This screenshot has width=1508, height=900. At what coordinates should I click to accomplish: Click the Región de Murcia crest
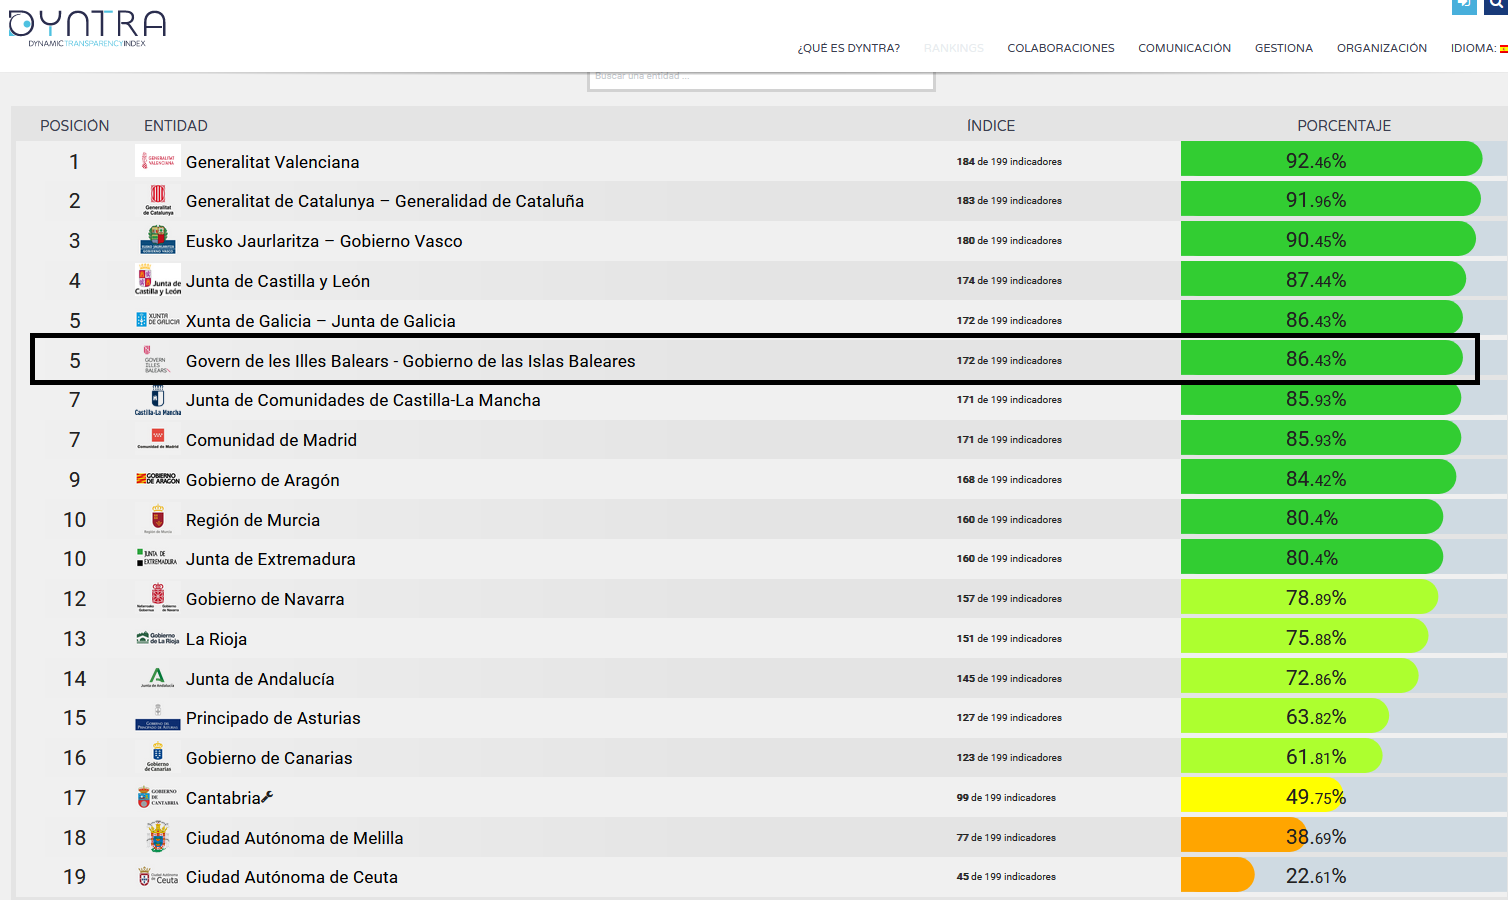point(158,519)
